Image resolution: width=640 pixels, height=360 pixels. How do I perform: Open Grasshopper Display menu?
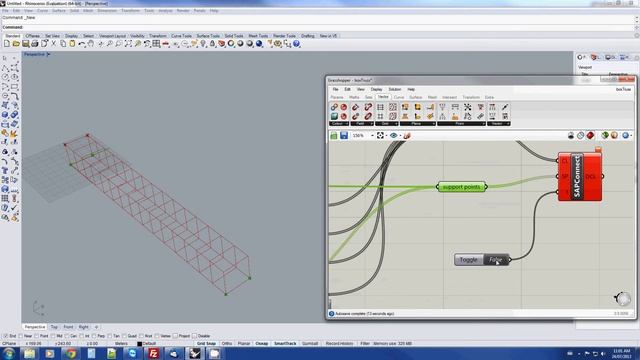(x=376, y=89)
